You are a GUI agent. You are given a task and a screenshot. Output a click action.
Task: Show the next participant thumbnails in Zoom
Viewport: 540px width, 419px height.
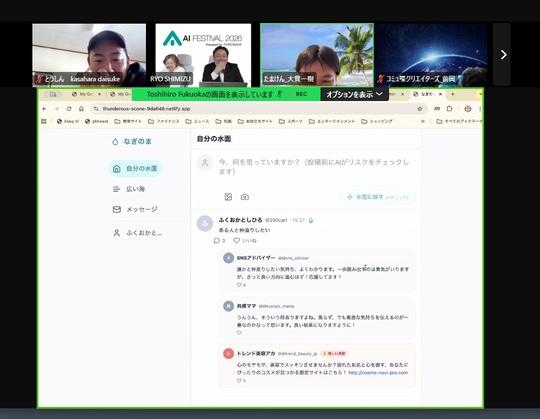pos(502,54)
